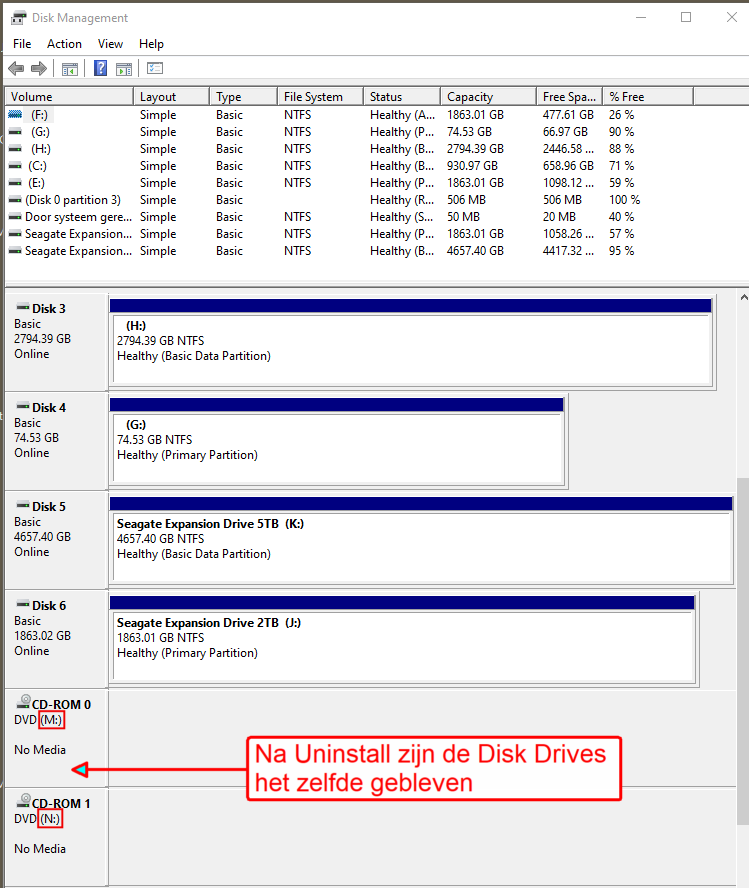Click the % Free column header
The image size is (749, 888).
648,97
